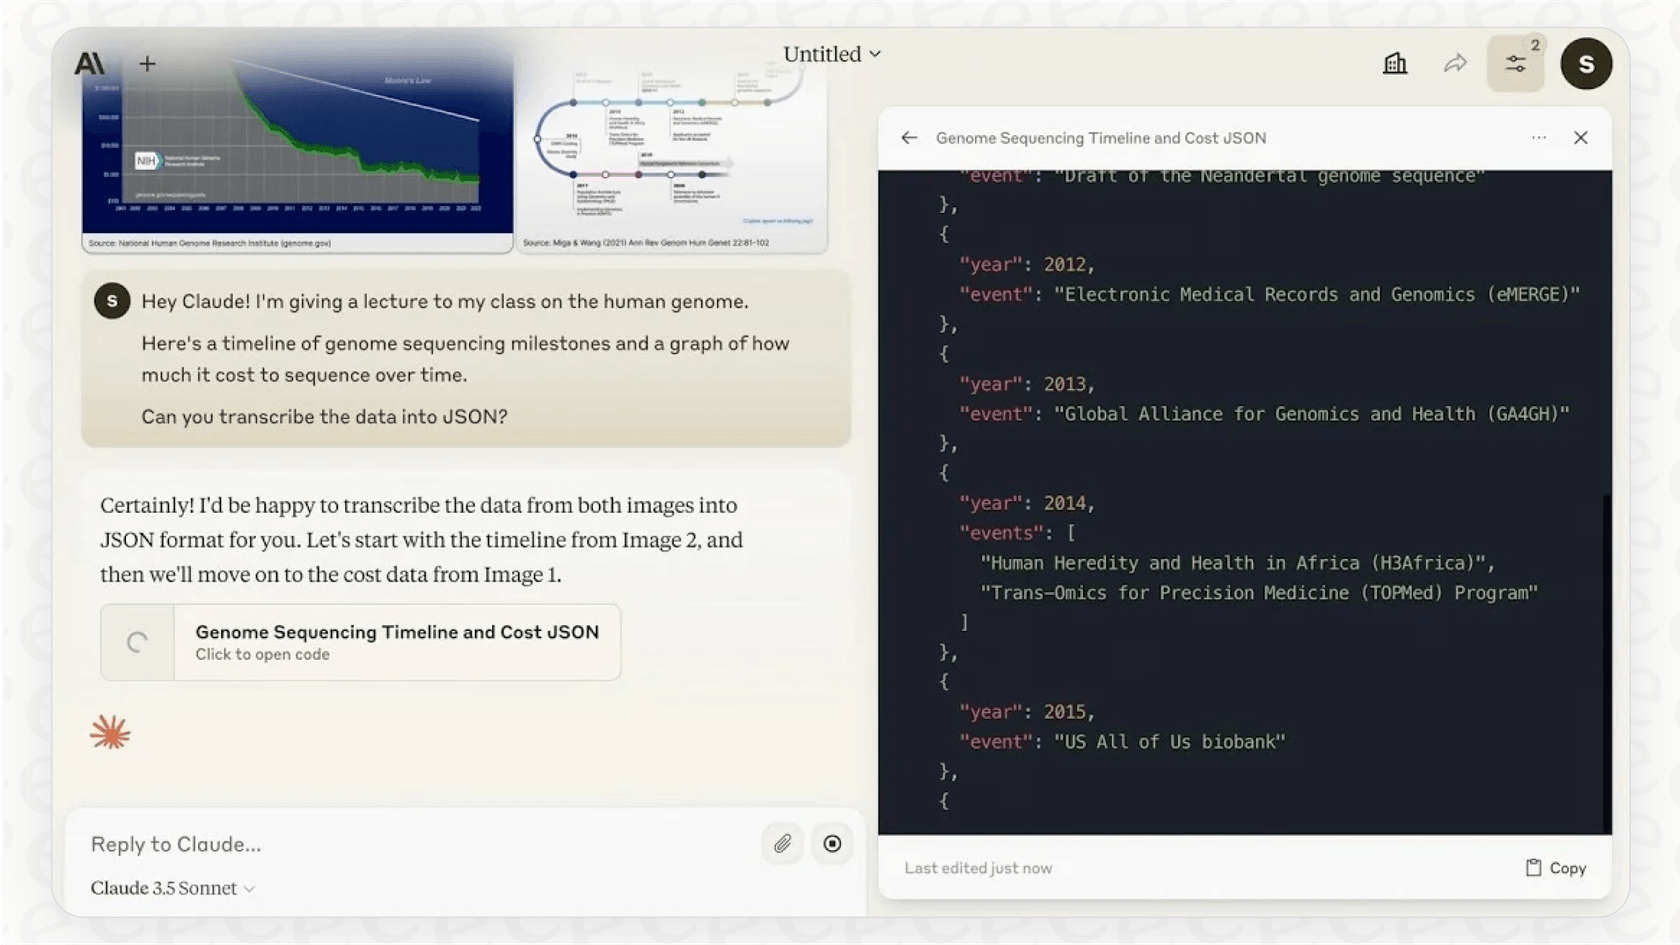
Task: Click the Anthropic logo
Action: tap(89, 62)
